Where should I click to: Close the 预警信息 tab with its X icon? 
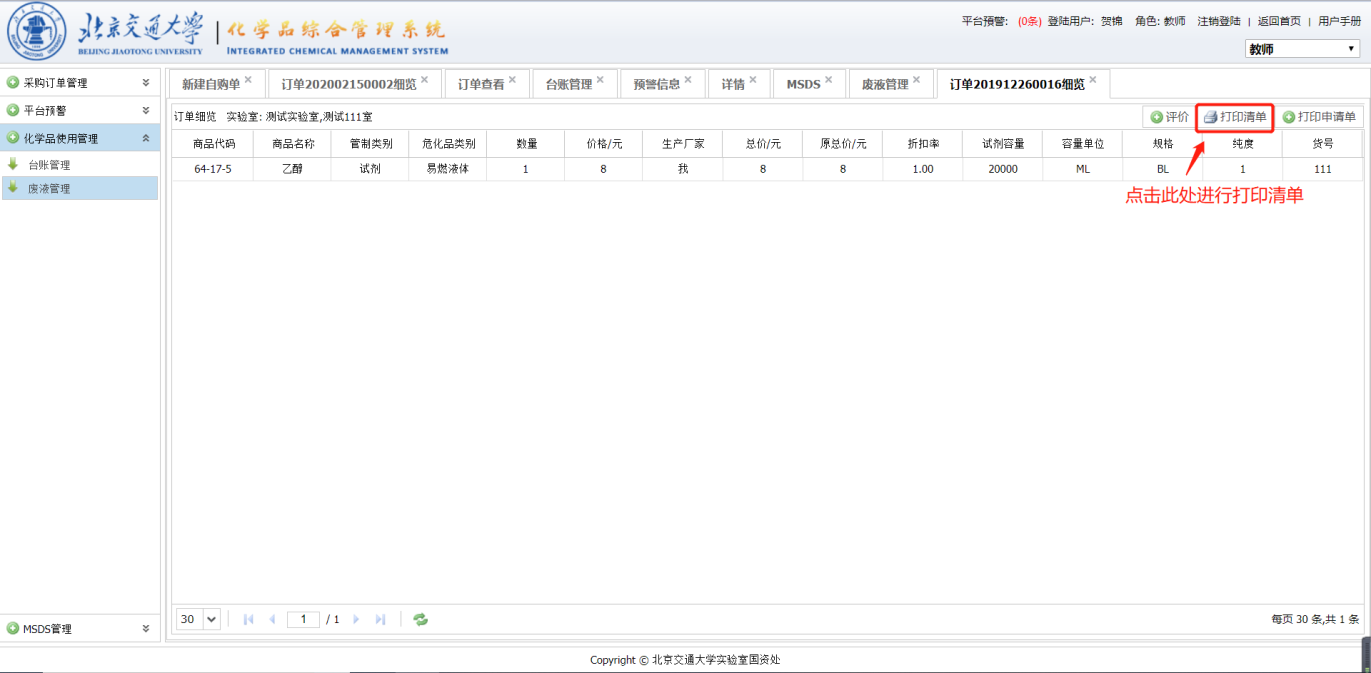[688, 80]
